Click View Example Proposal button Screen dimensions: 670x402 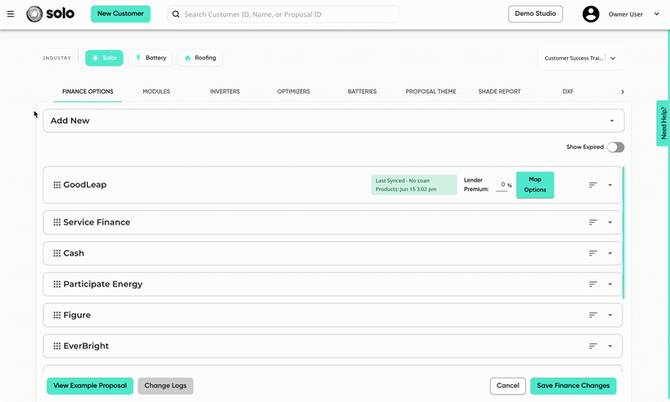90,386
